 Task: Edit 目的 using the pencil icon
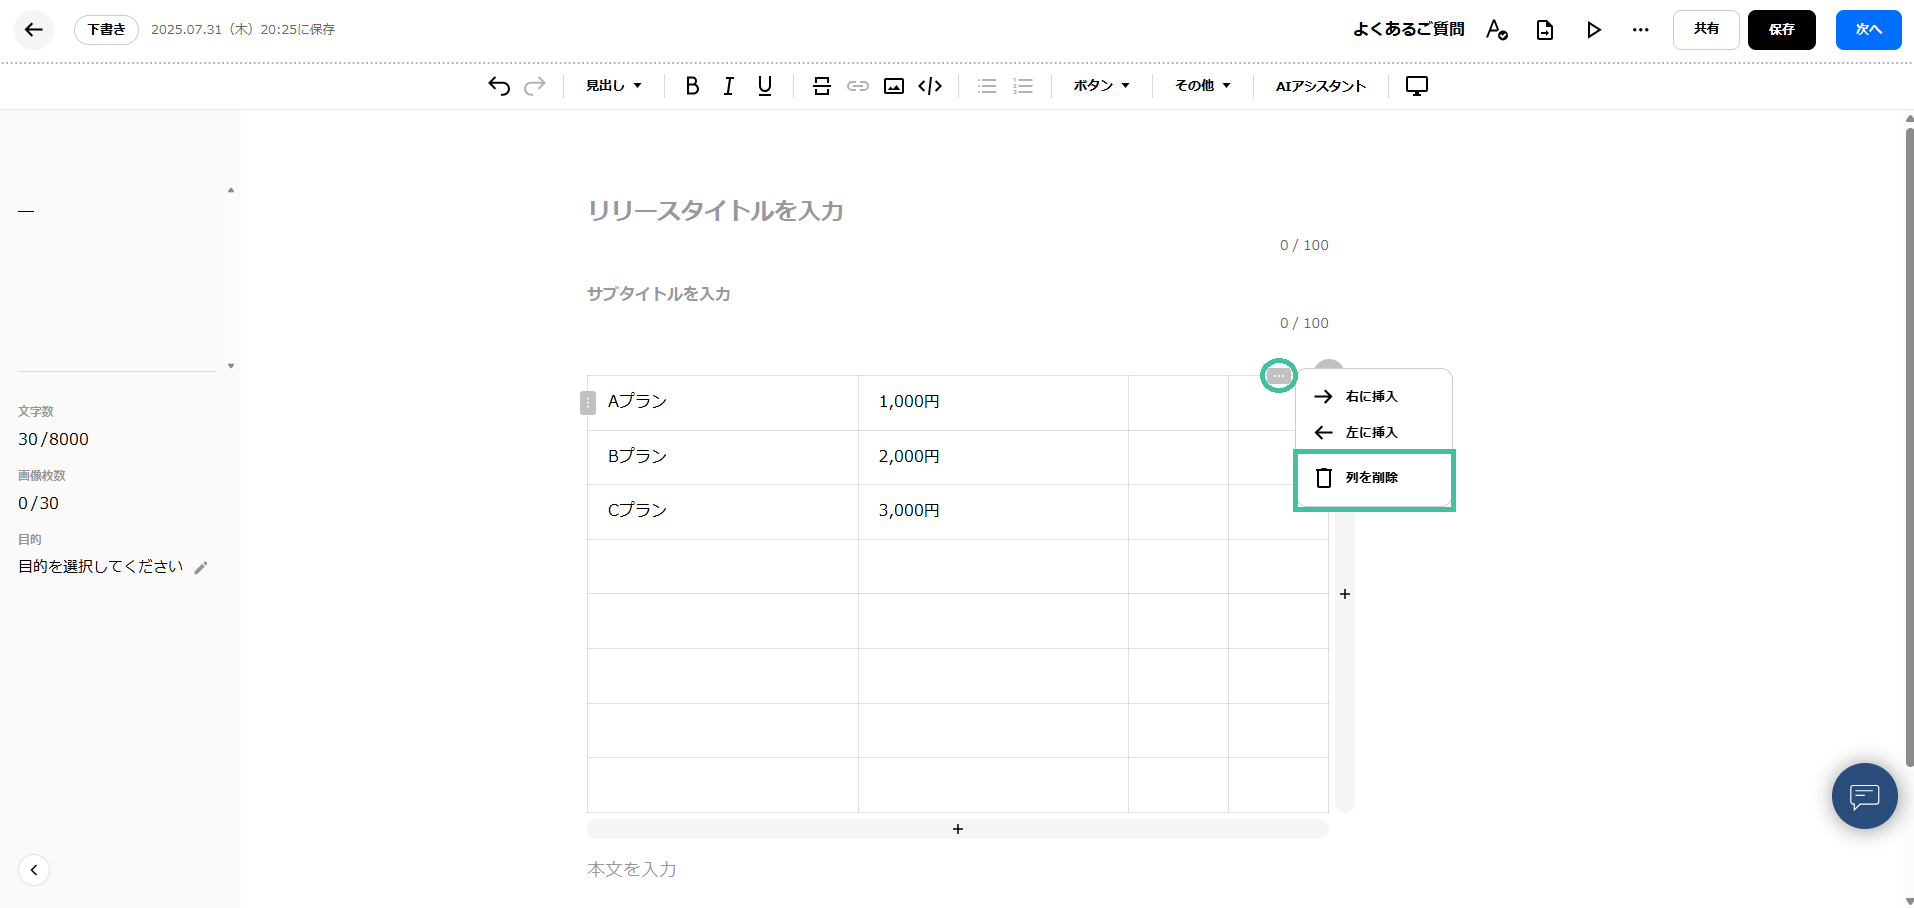(201, 567)
